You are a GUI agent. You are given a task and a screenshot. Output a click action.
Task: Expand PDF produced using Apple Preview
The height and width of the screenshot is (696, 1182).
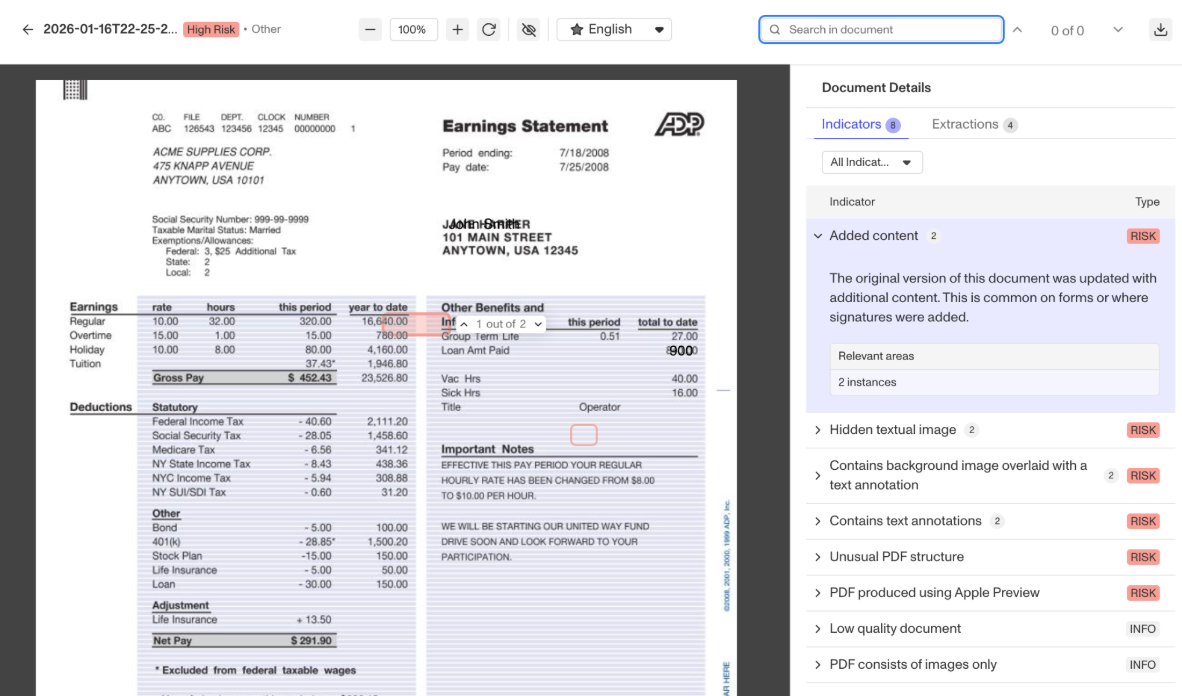[818, 593]
